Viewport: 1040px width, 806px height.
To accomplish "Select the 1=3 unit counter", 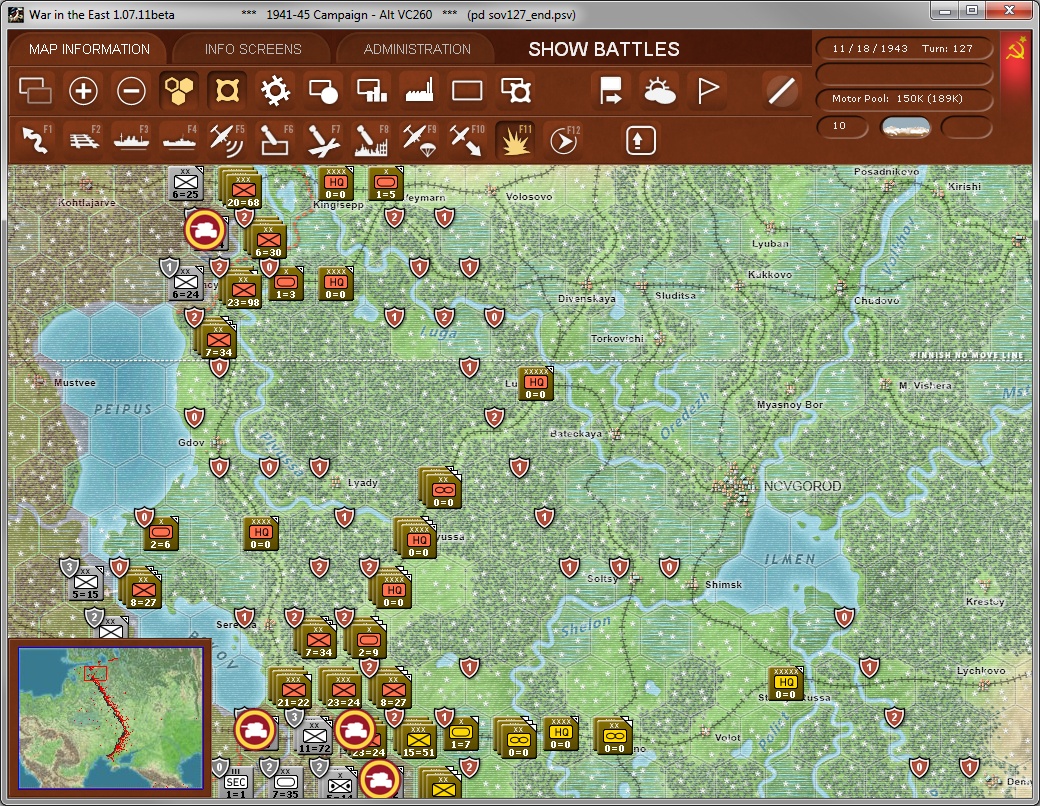I will click(286, 284).
